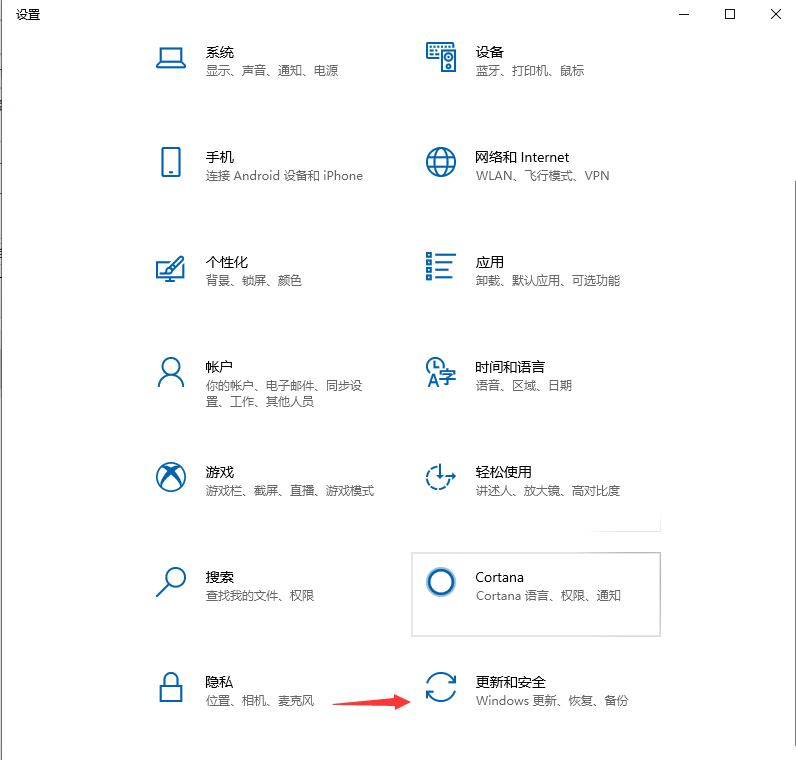The height and width of the screenshot is (760, 796).
Task: Click the text 位置、相机、麦克风
Action: click(259, 701)
